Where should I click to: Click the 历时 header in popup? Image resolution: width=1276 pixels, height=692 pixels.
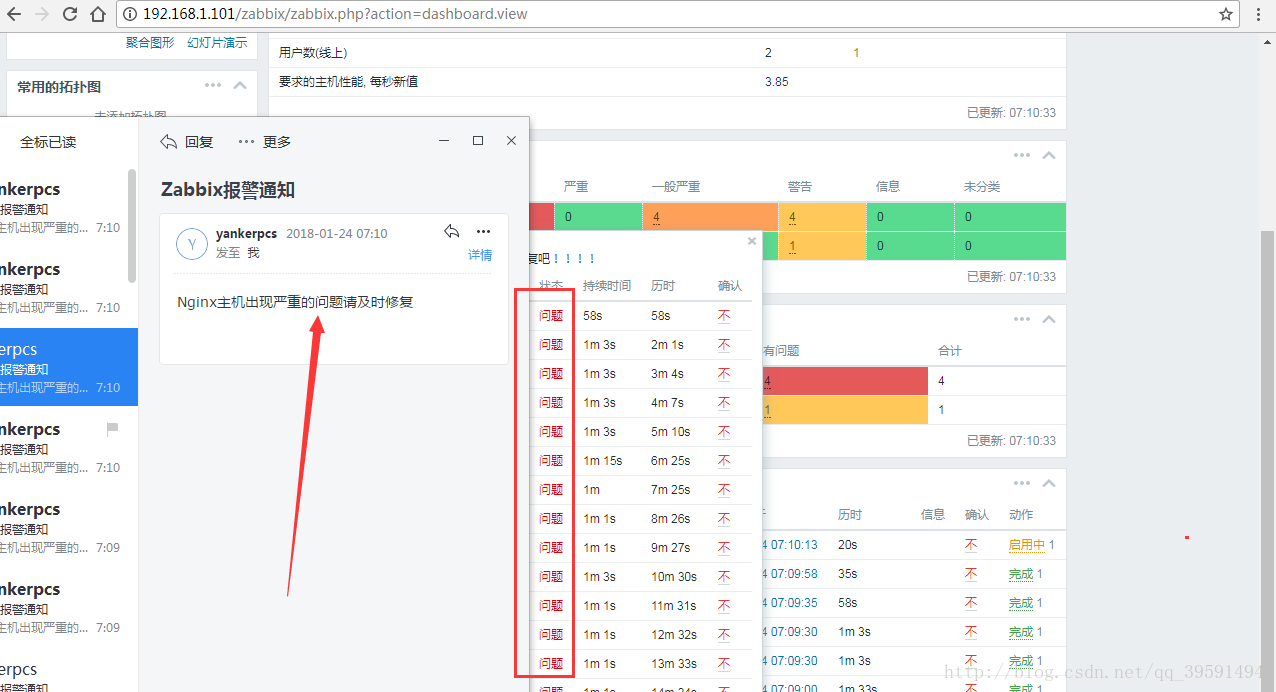pos(663,285)
